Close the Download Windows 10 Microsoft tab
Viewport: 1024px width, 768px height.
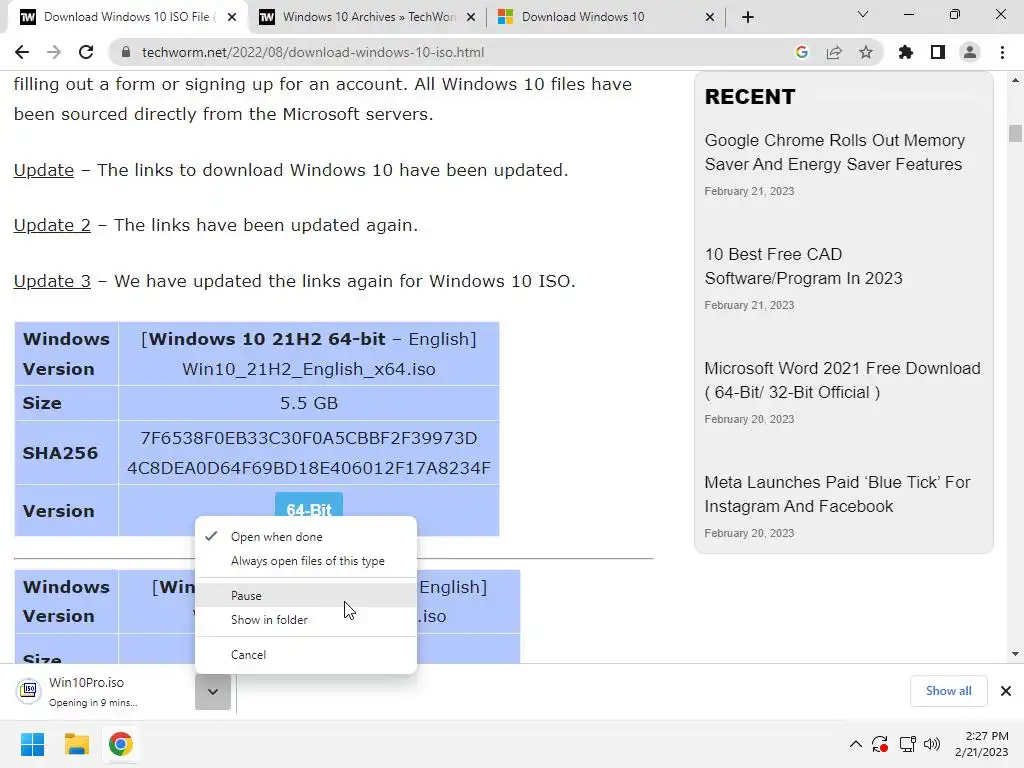[710, 17]
